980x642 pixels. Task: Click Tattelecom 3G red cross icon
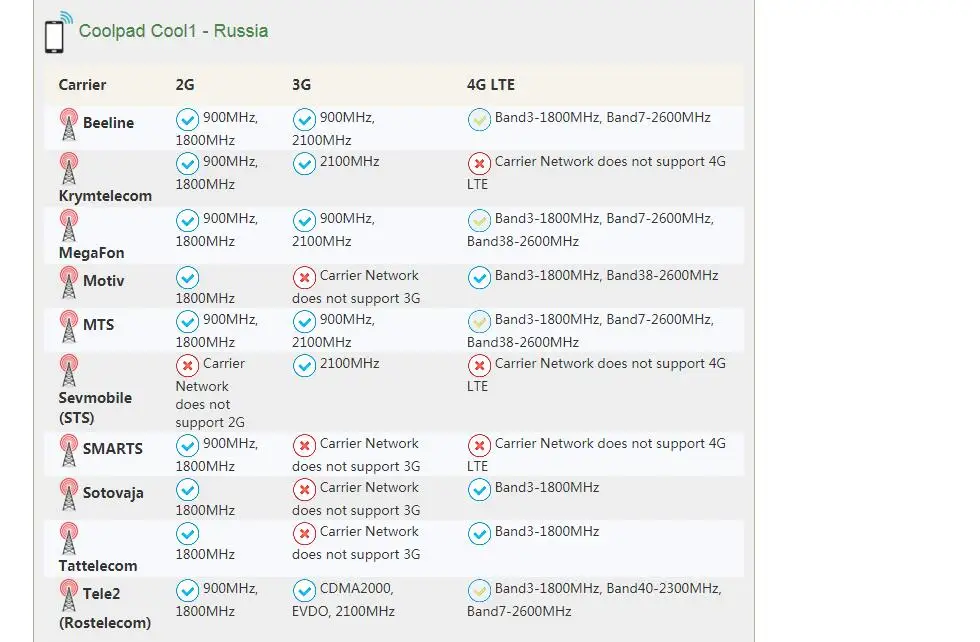tap(304, 534)
